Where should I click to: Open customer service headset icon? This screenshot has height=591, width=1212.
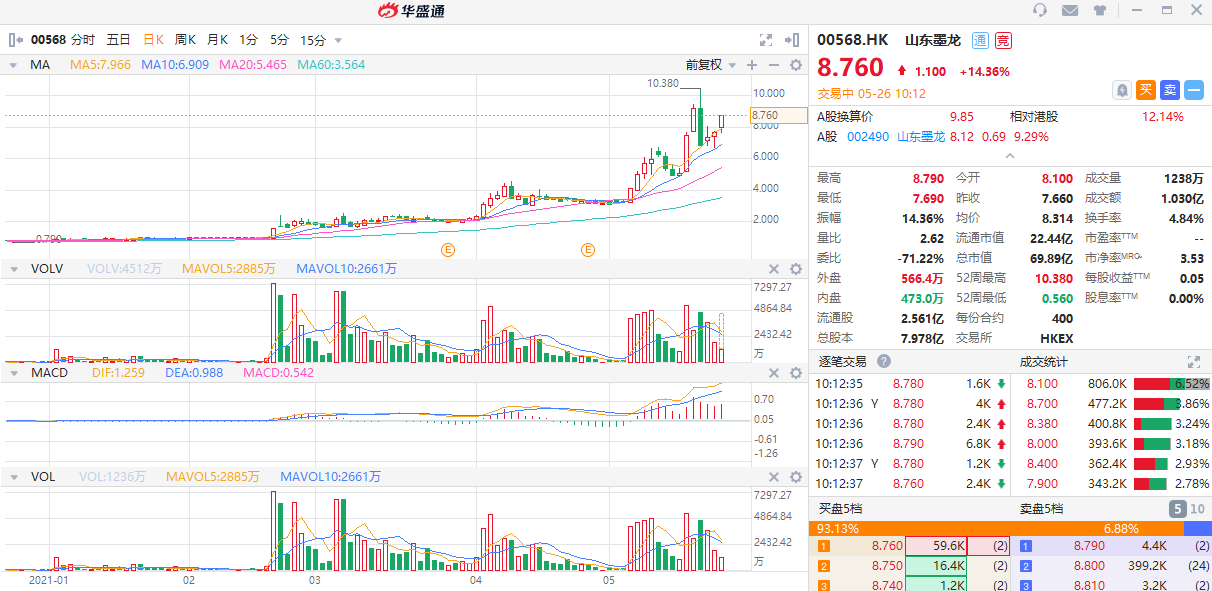(x=1040, y=10)
